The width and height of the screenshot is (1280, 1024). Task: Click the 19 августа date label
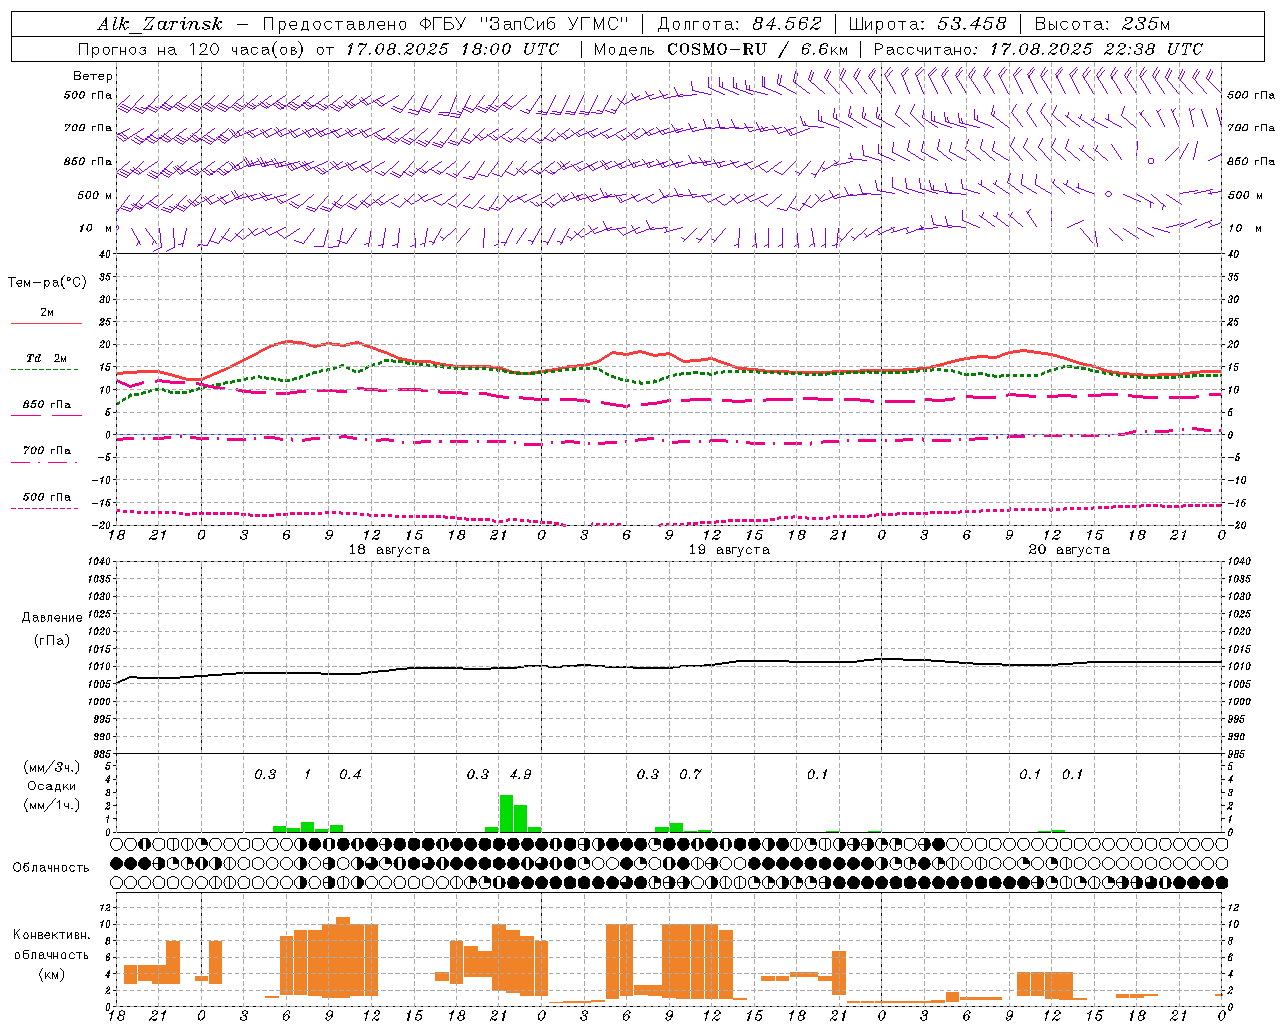(x=729, y=550)
